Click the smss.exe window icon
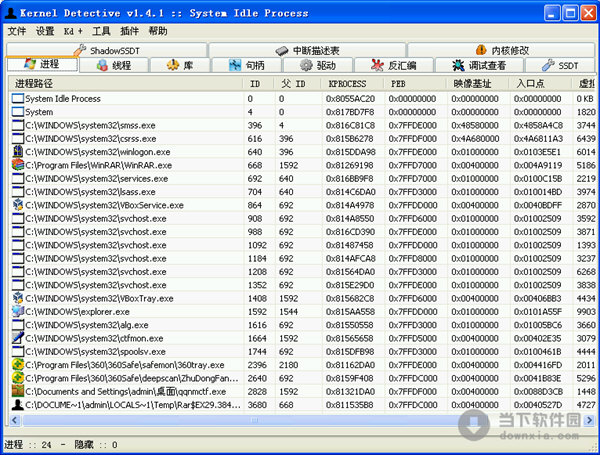Viewport: 600px width, 455px height. tap(18, 125)
